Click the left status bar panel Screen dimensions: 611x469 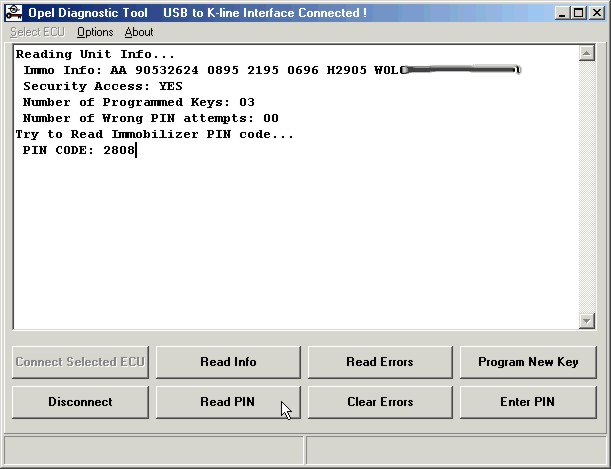[x=154, y=450]
